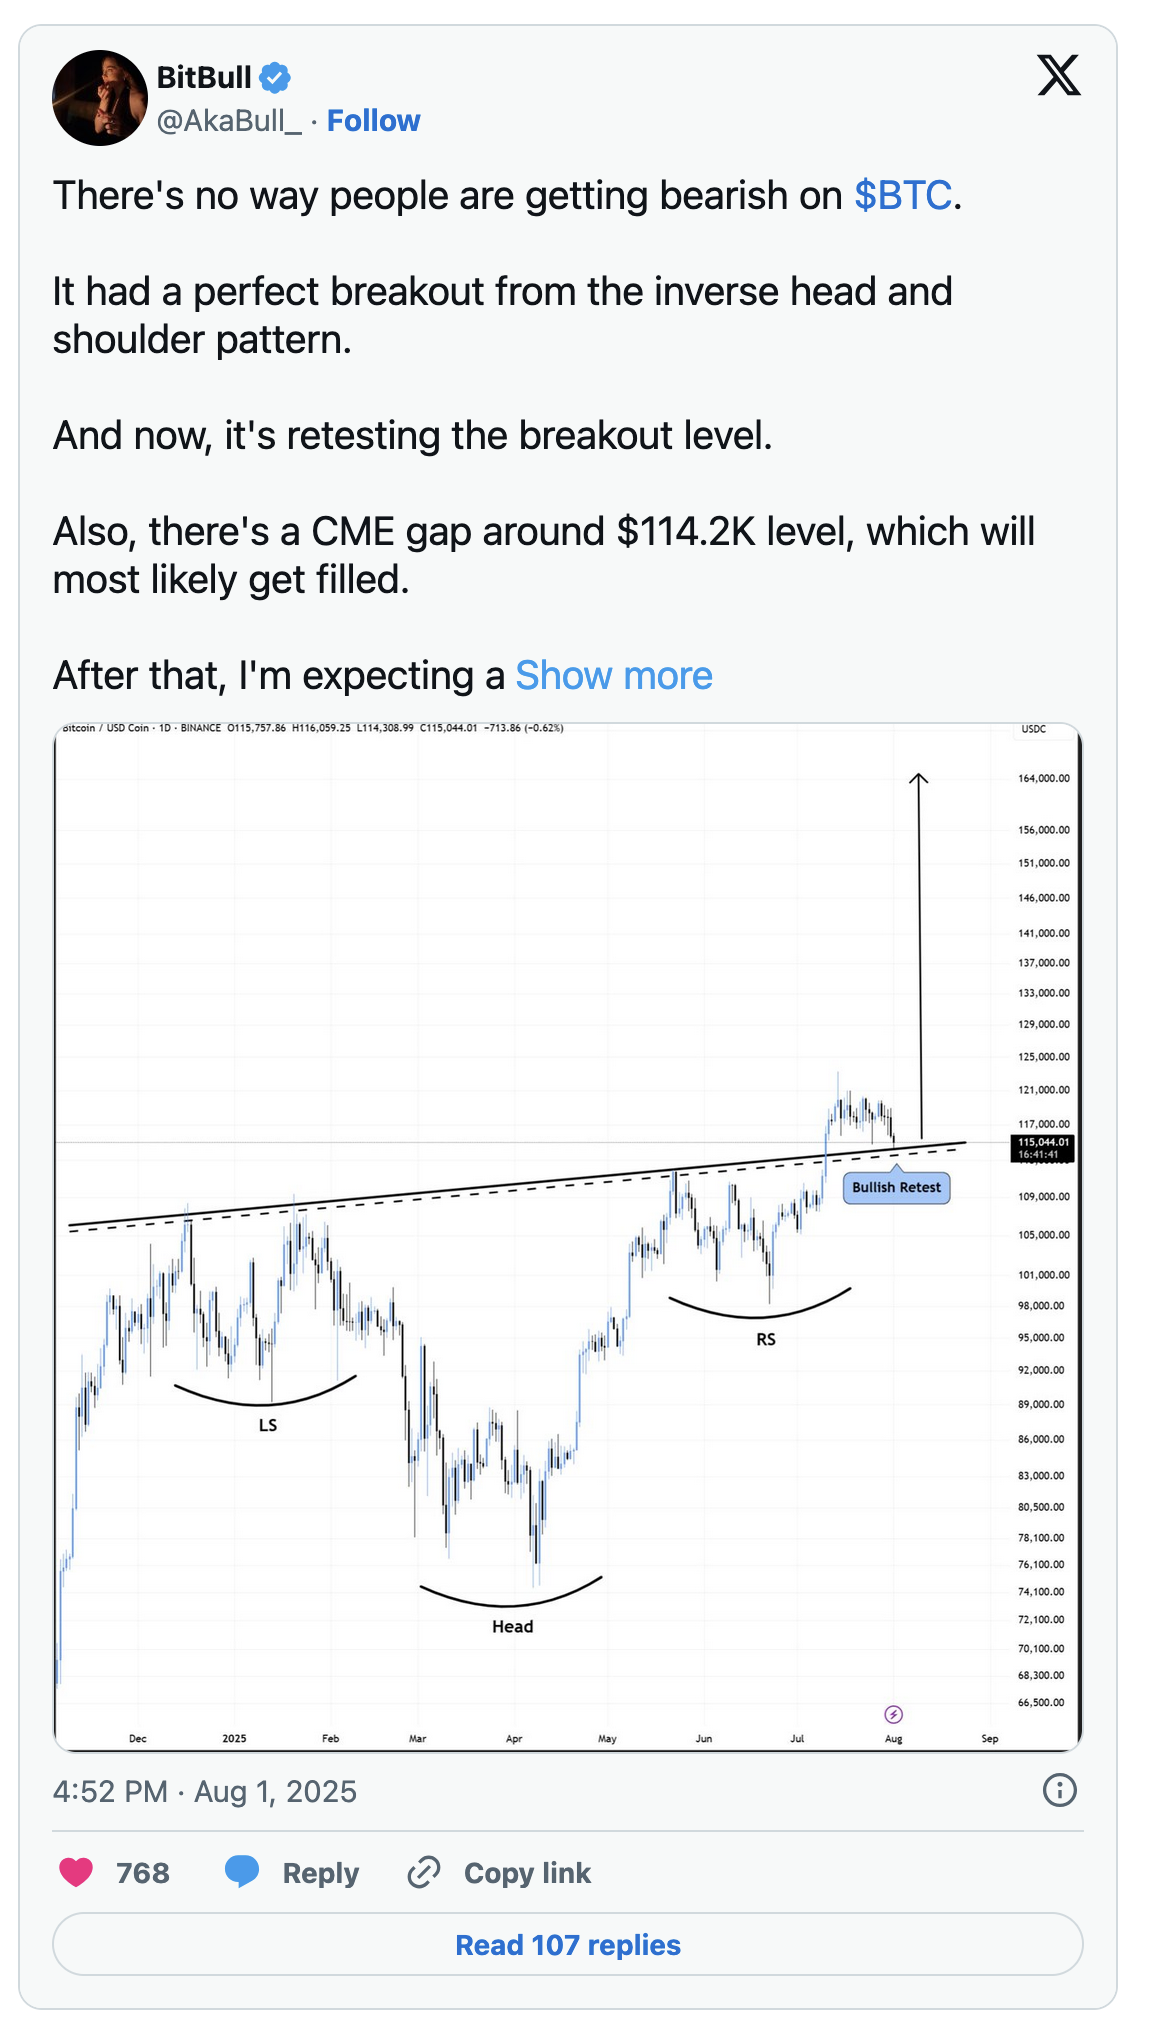Click the Reply text label
The height and width of the screenshot is (2038, 1174).
[321, 1873]
